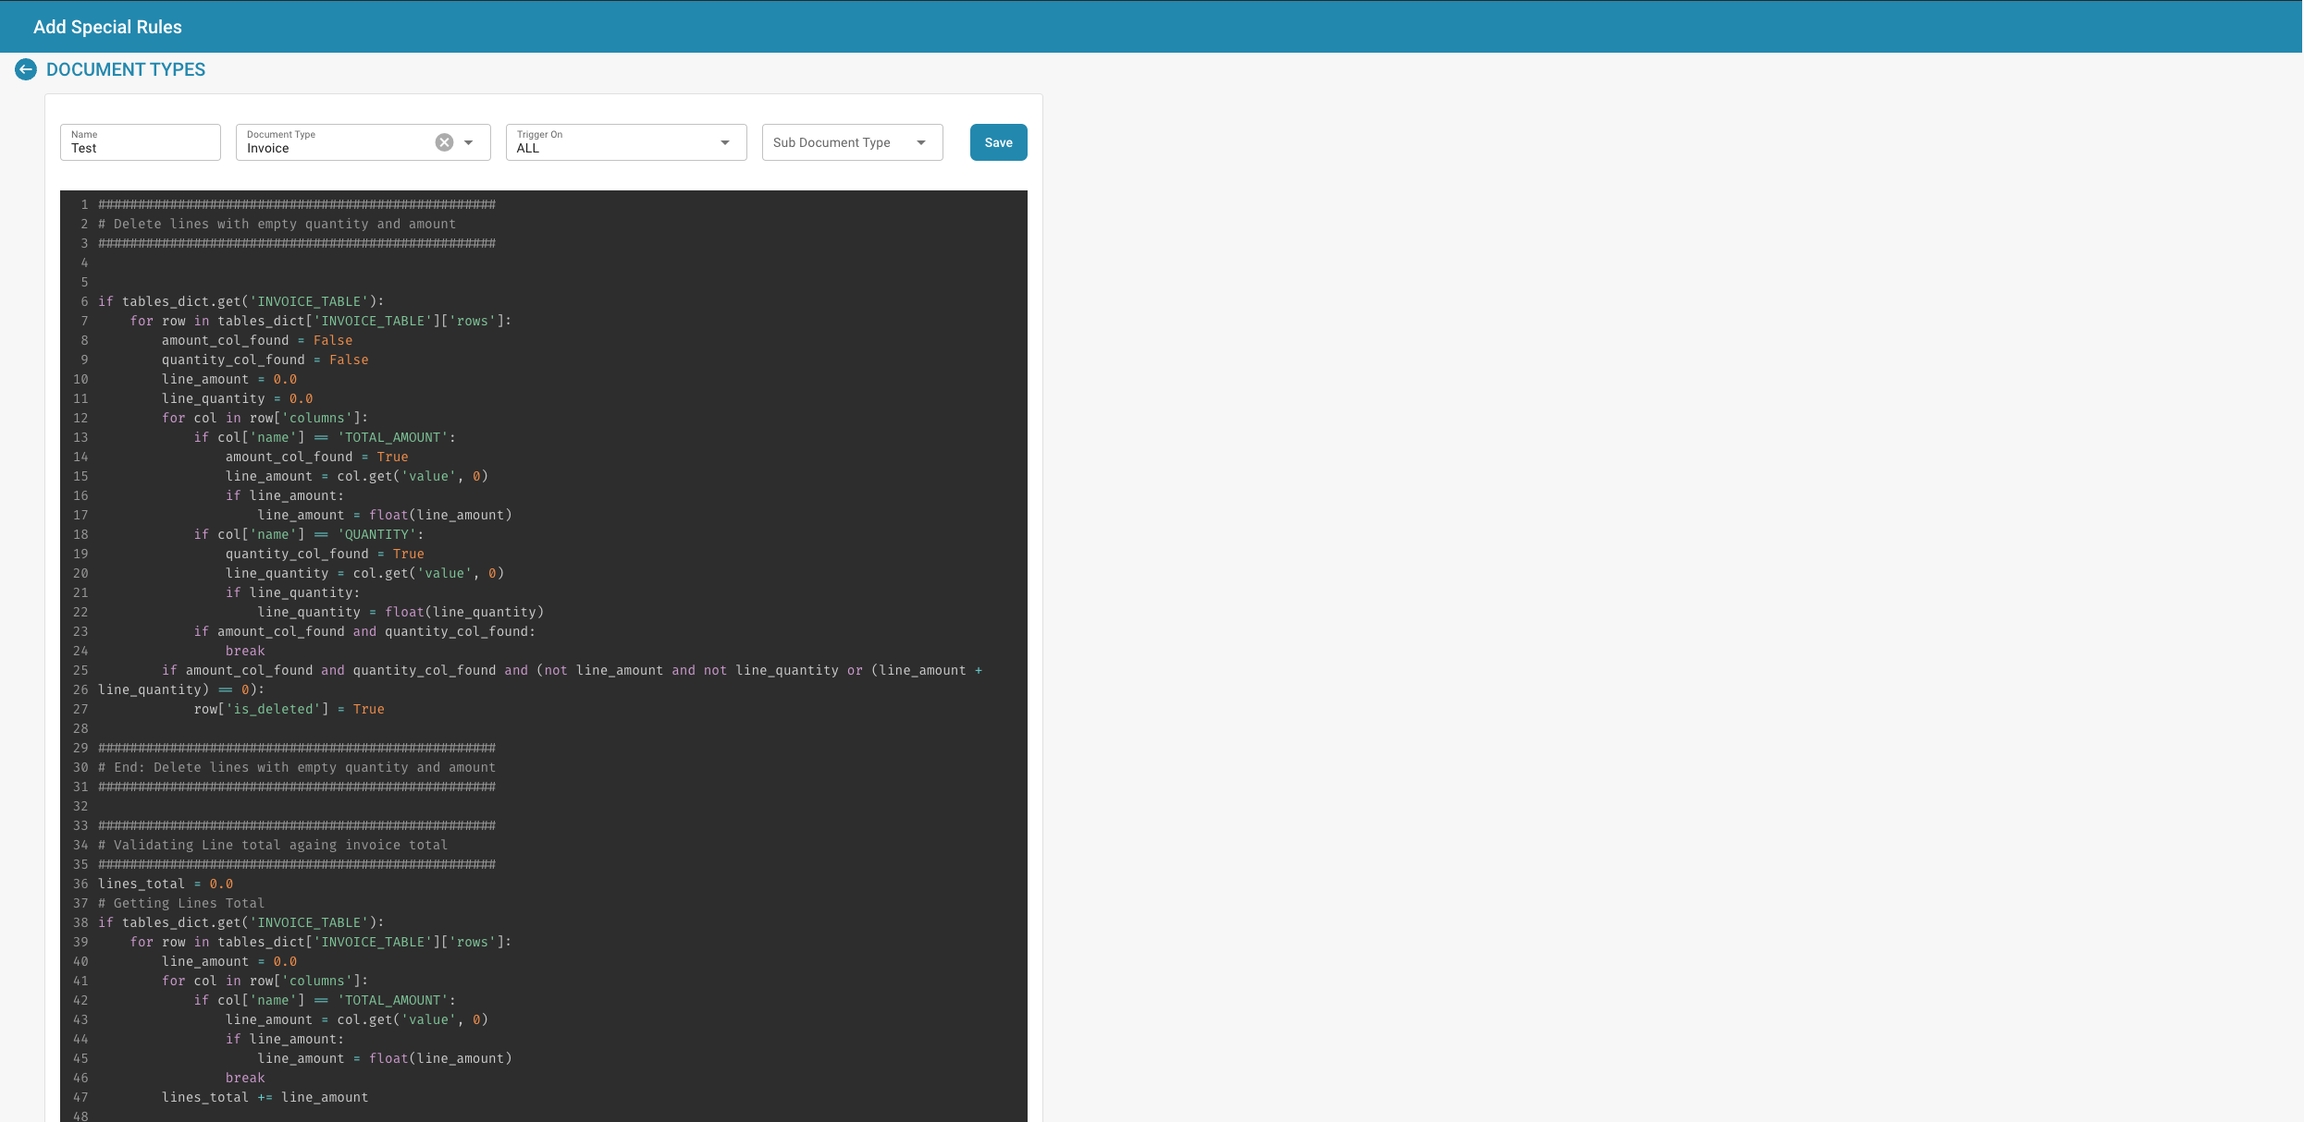Click the Sub Document Type placeholder text
The width and height of the screenshot is (2304, 1122).
point(831,143)
